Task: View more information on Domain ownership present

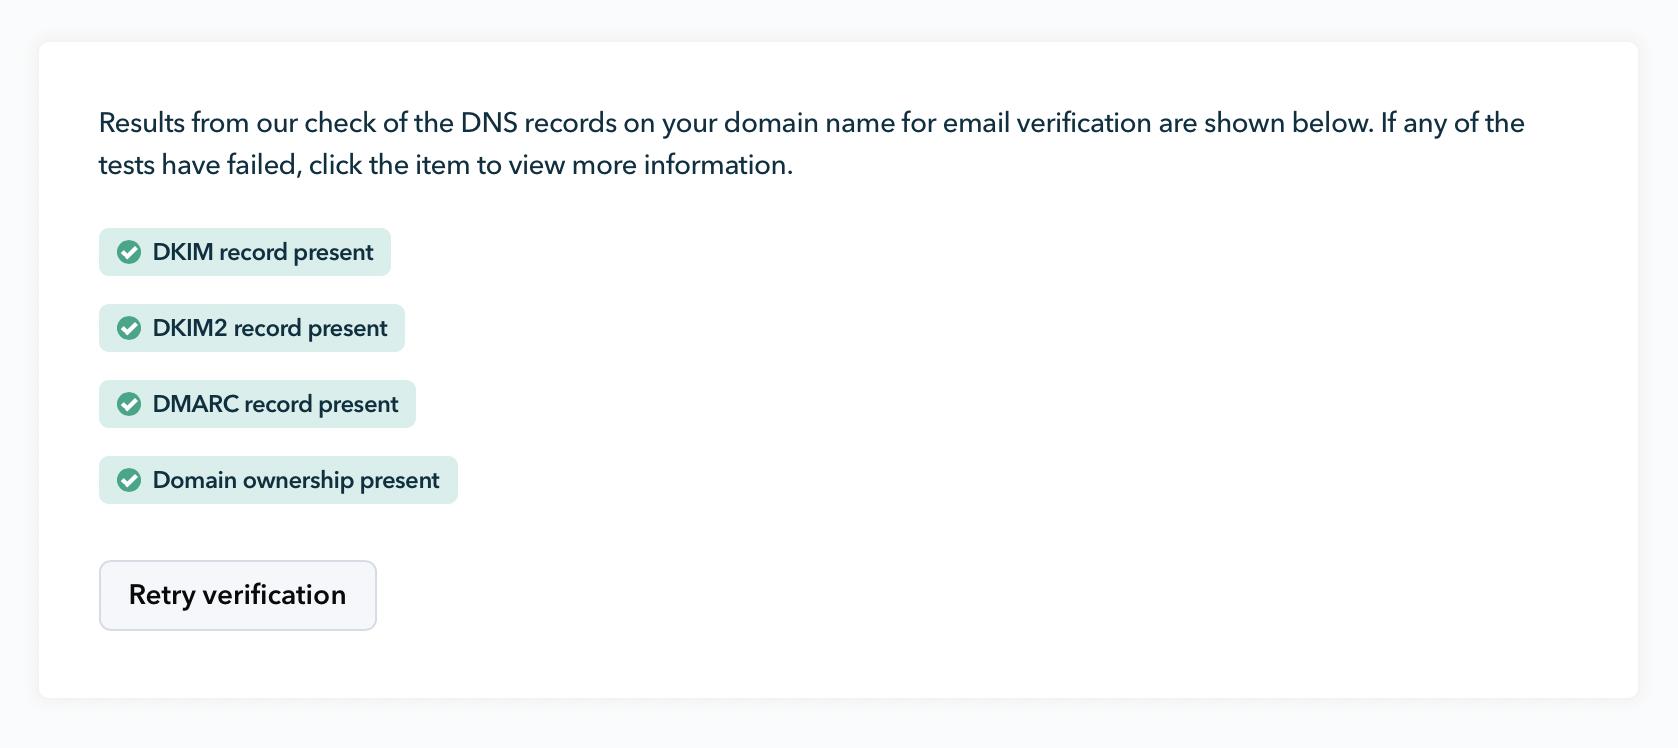Action: (278, 480)
